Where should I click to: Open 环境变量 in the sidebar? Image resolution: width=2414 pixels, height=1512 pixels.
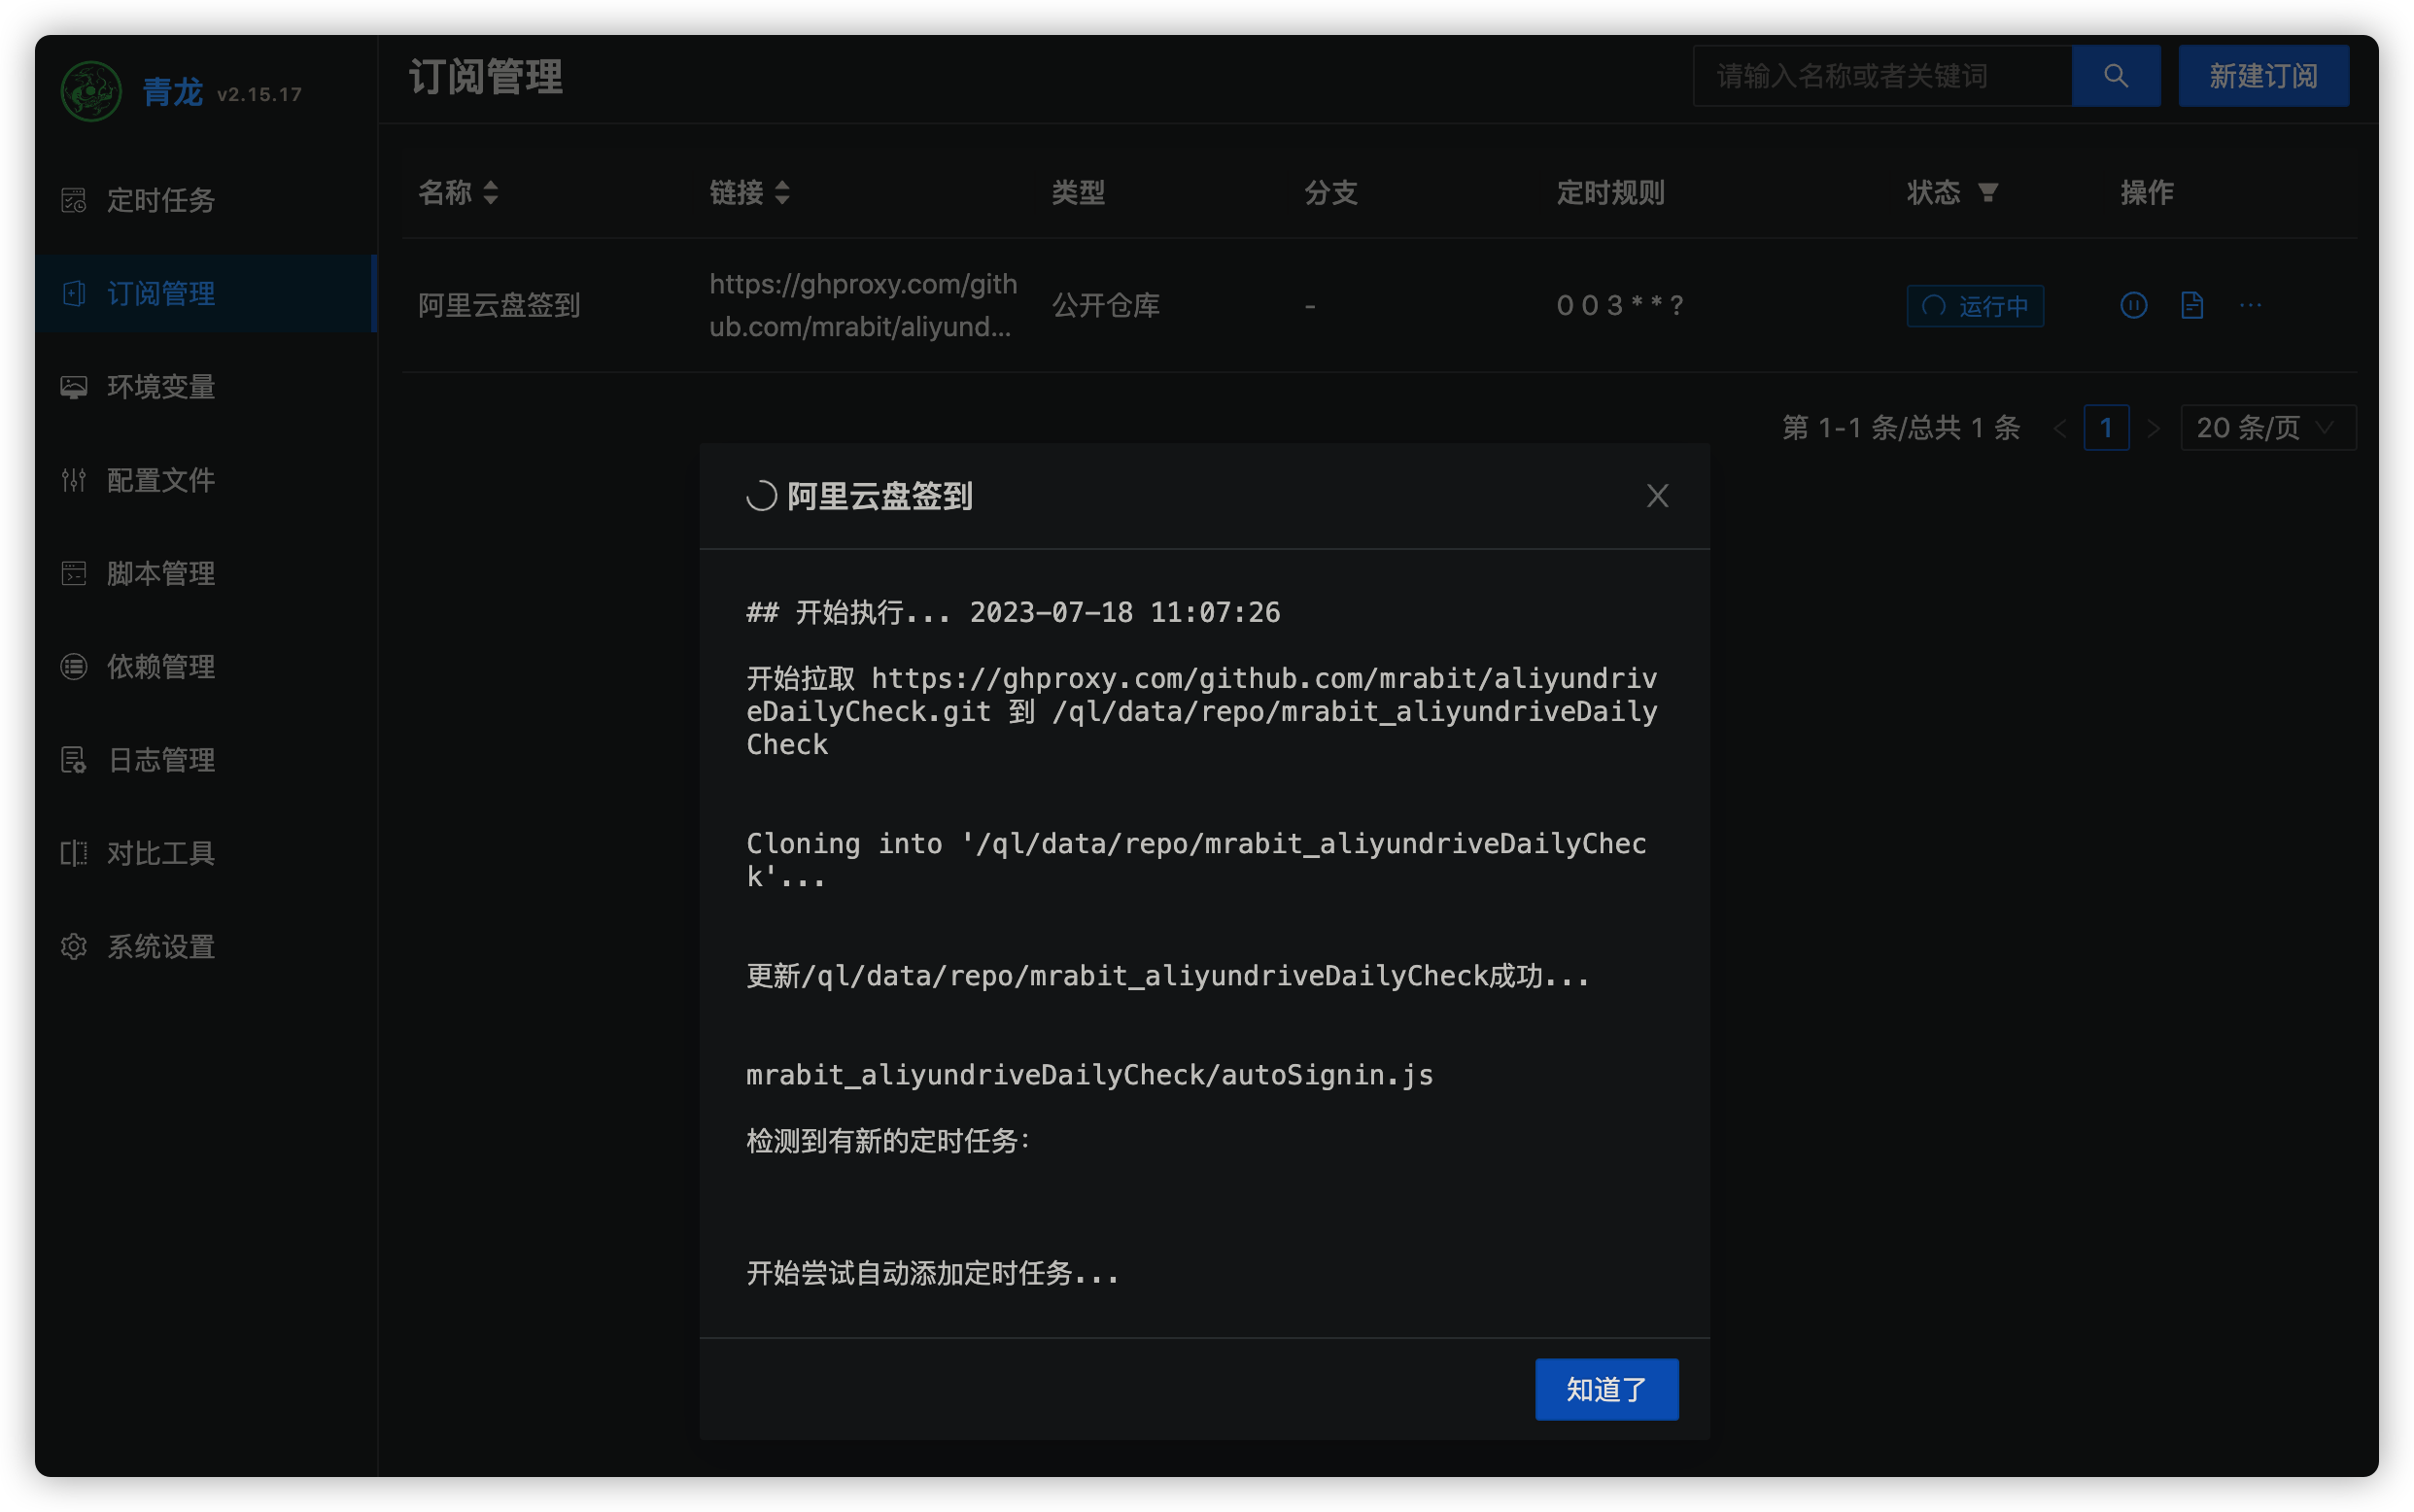(160, 387)
